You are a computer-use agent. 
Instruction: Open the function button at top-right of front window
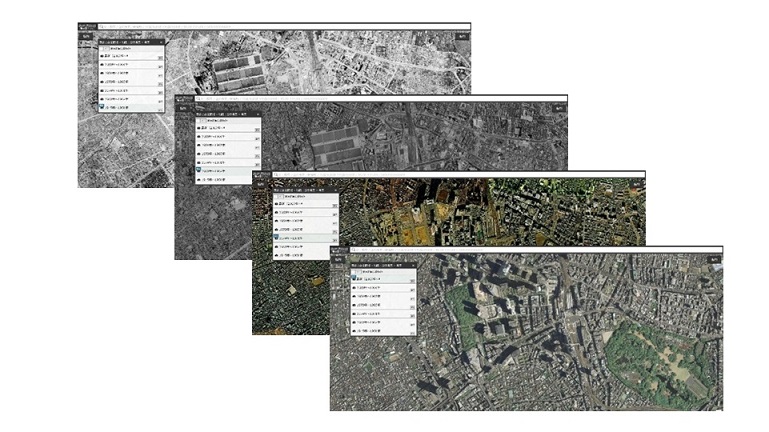[713, 259]
